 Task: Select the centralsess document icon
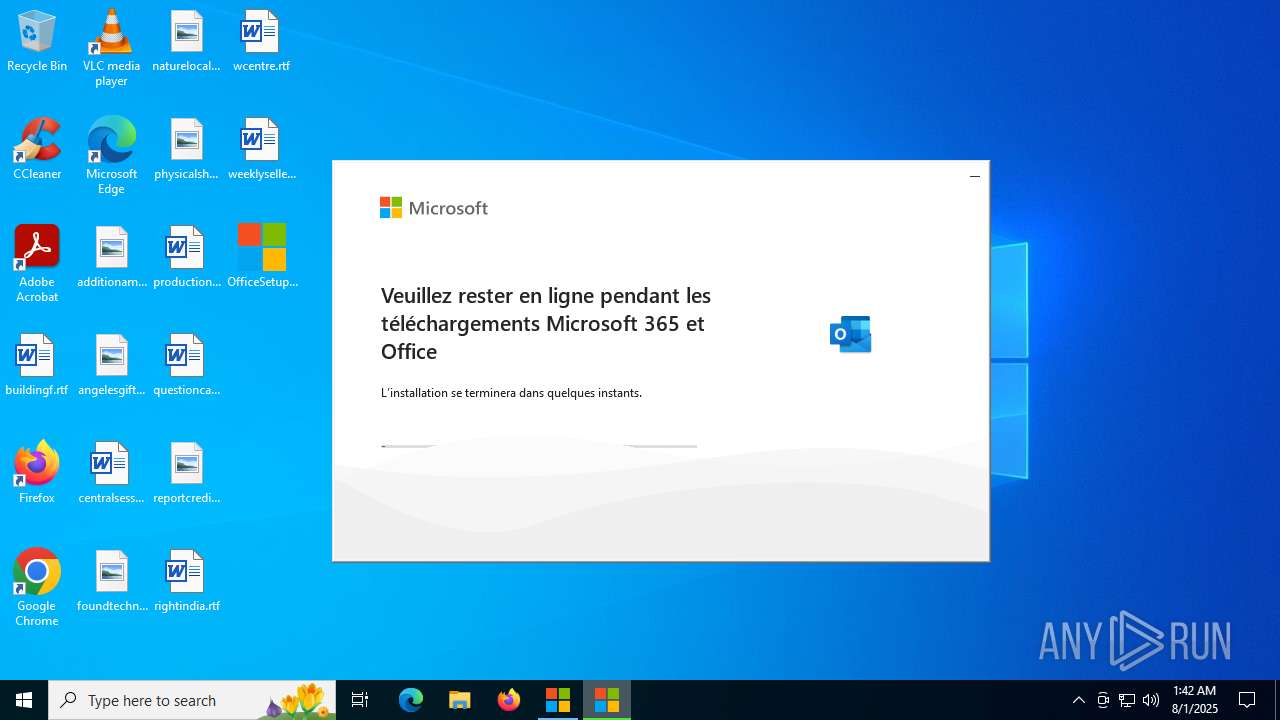[111, 474]
